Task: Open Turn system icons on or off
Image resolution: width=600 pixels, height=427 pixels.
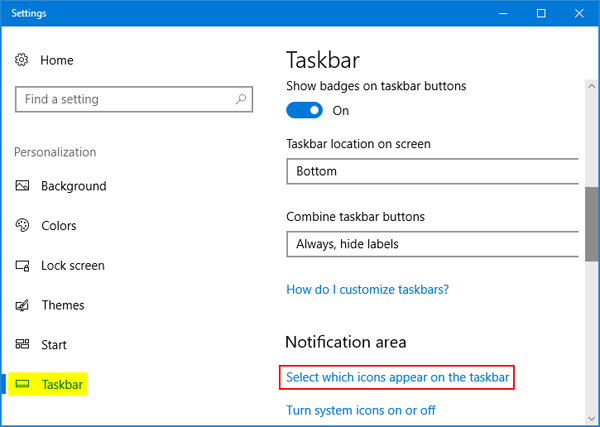Action: point(360,410)
